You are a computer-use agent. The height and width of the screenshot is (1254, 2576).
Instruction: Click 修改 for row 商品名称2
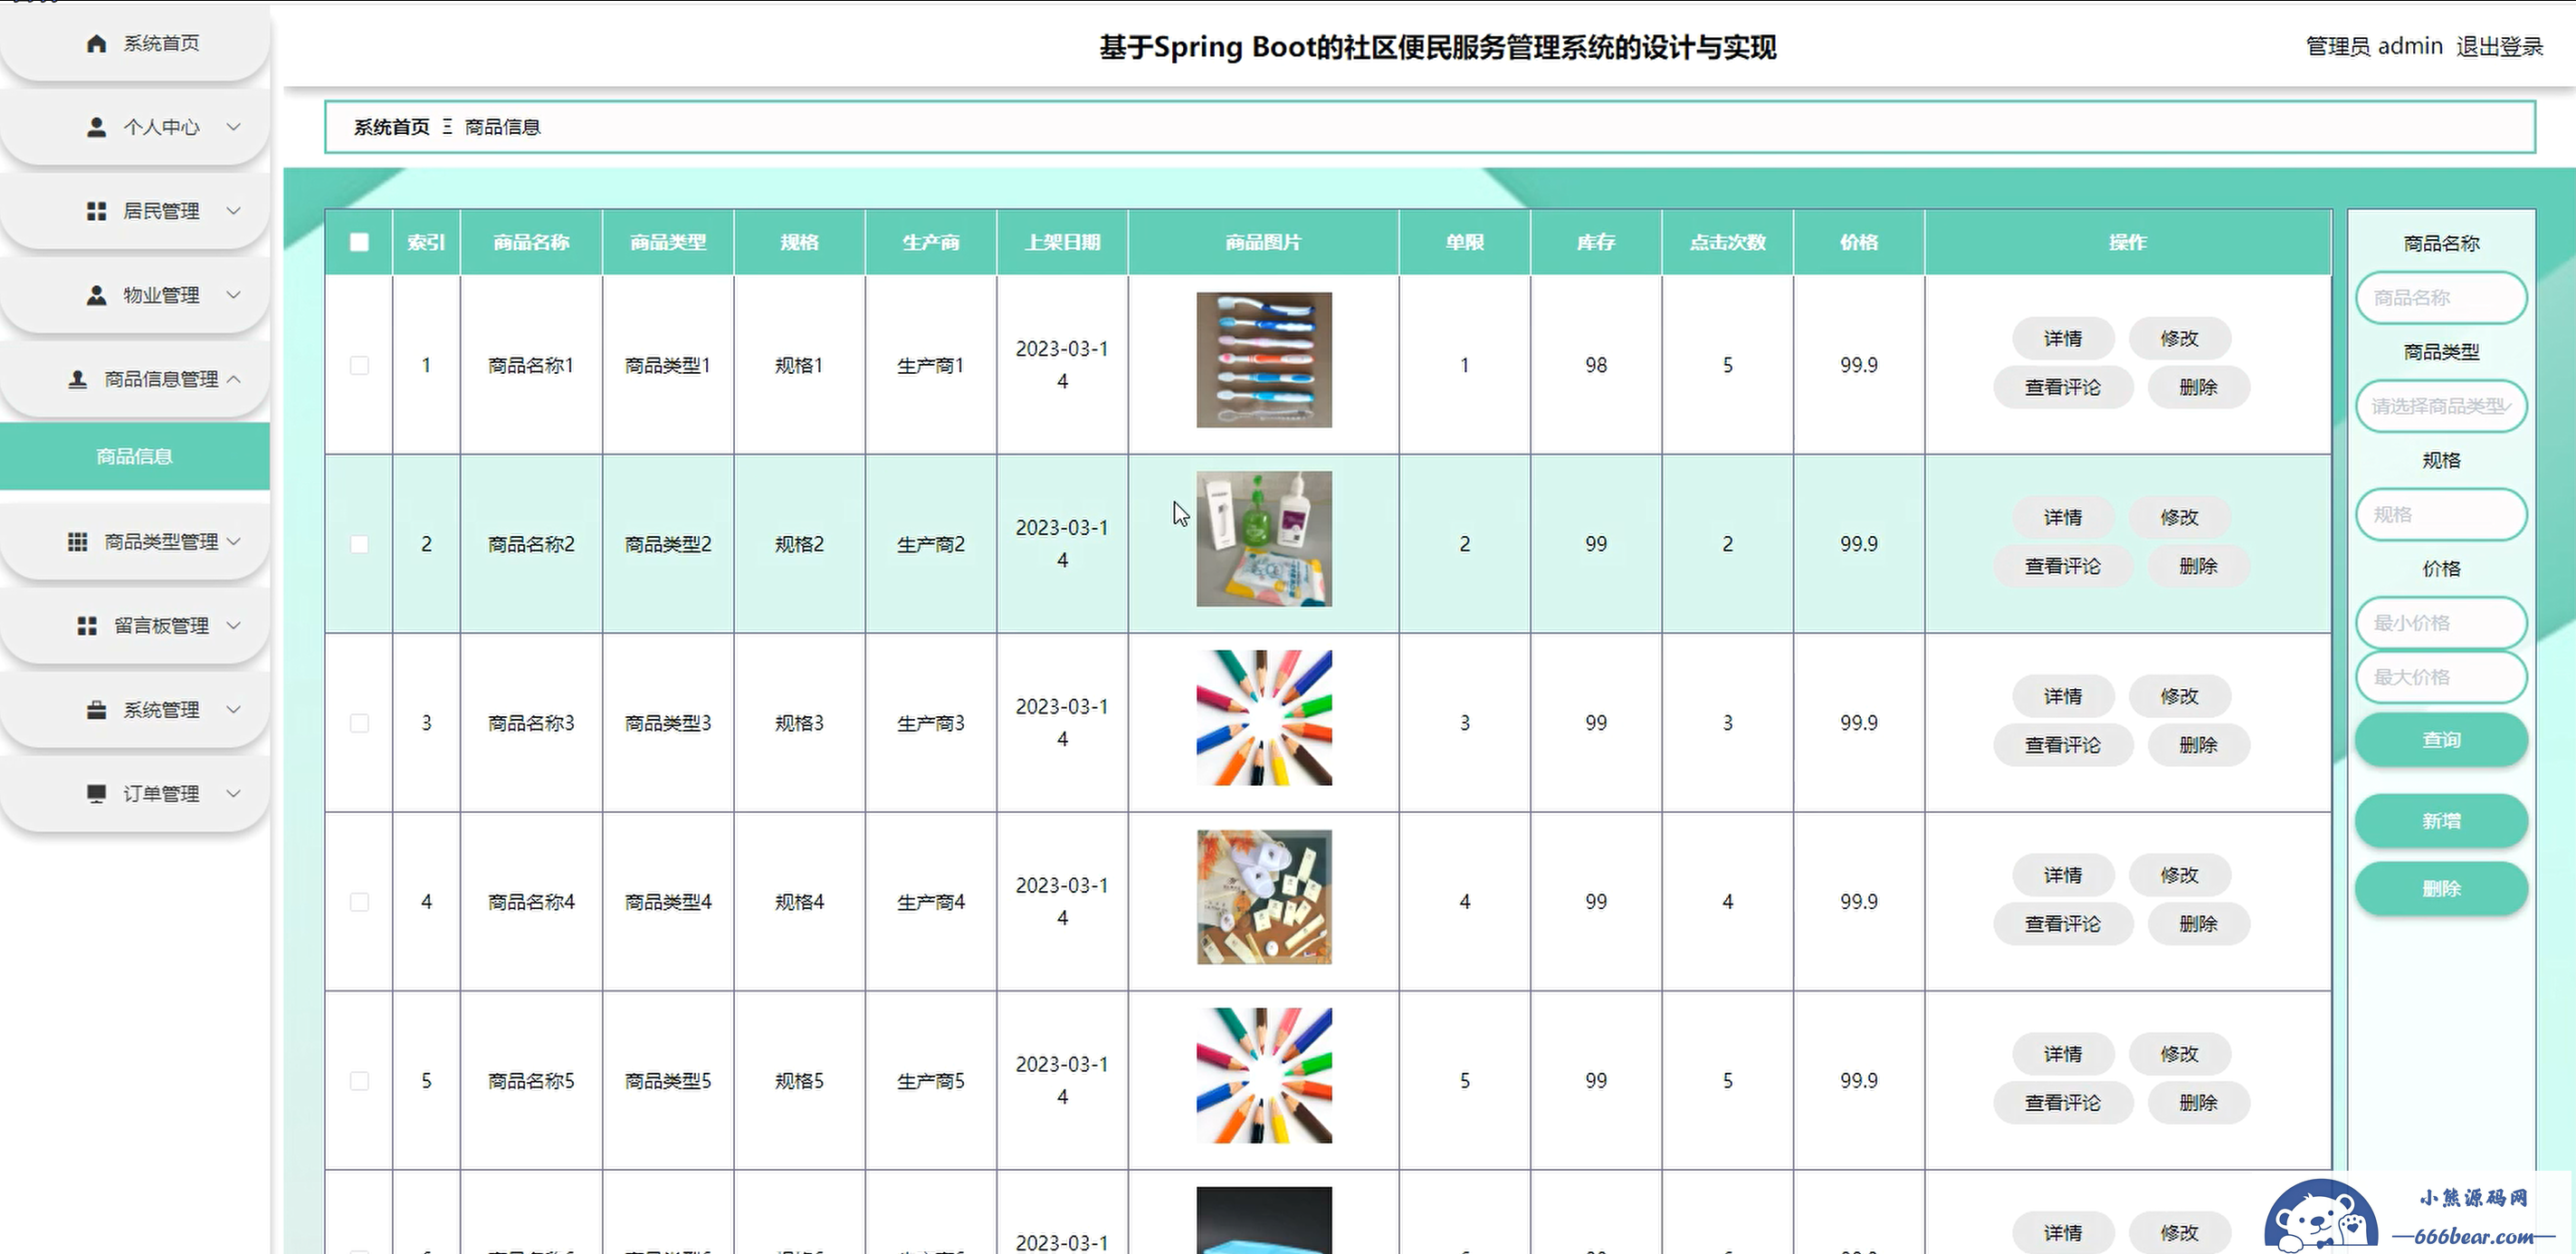click(2179, 518)
